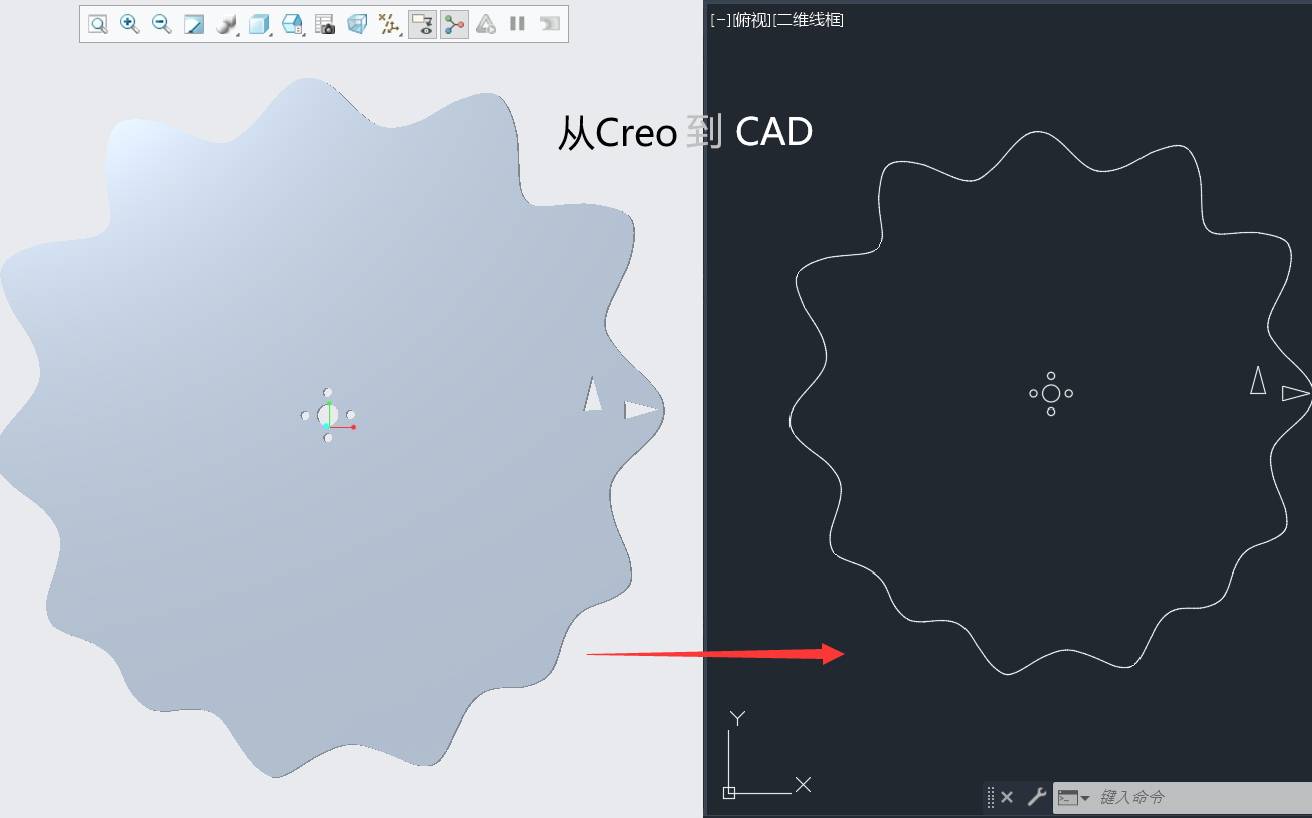1312x818 pixels.
Task: Click the simulation triangle play icon
Action: click(x=486, y=24)
